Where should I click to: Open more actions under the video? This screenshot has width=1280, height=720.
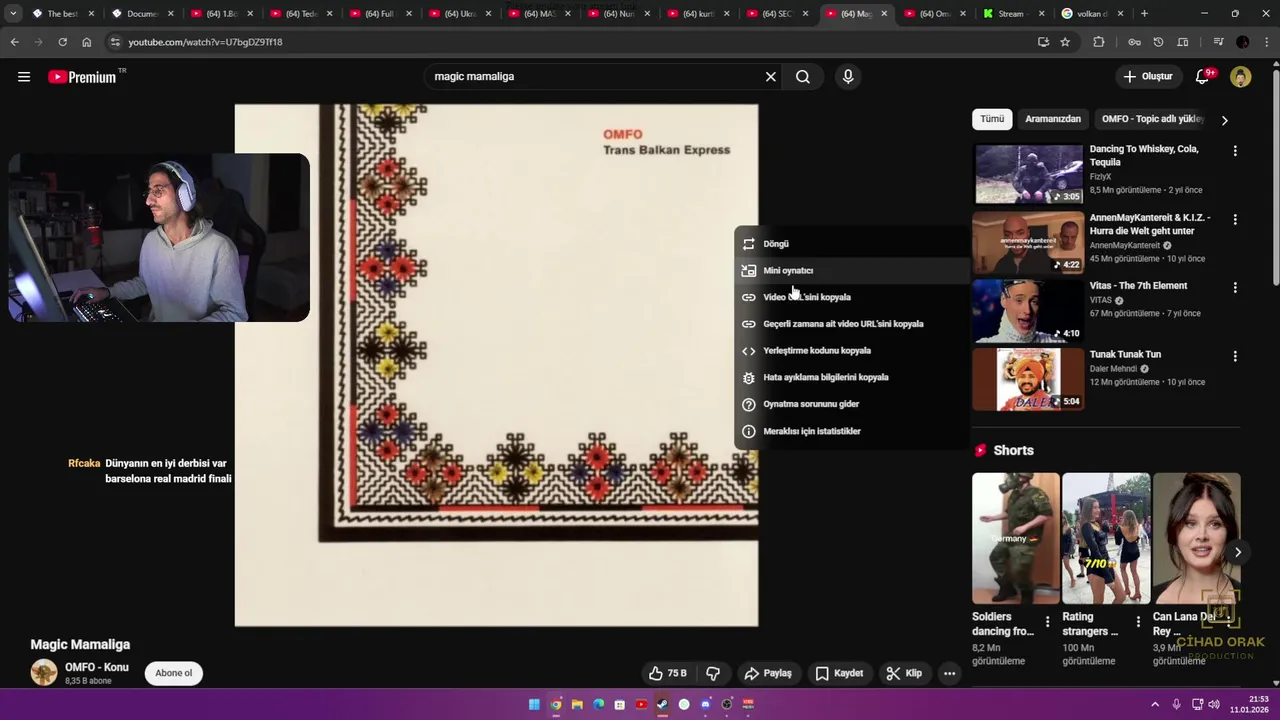pos(949,673)
